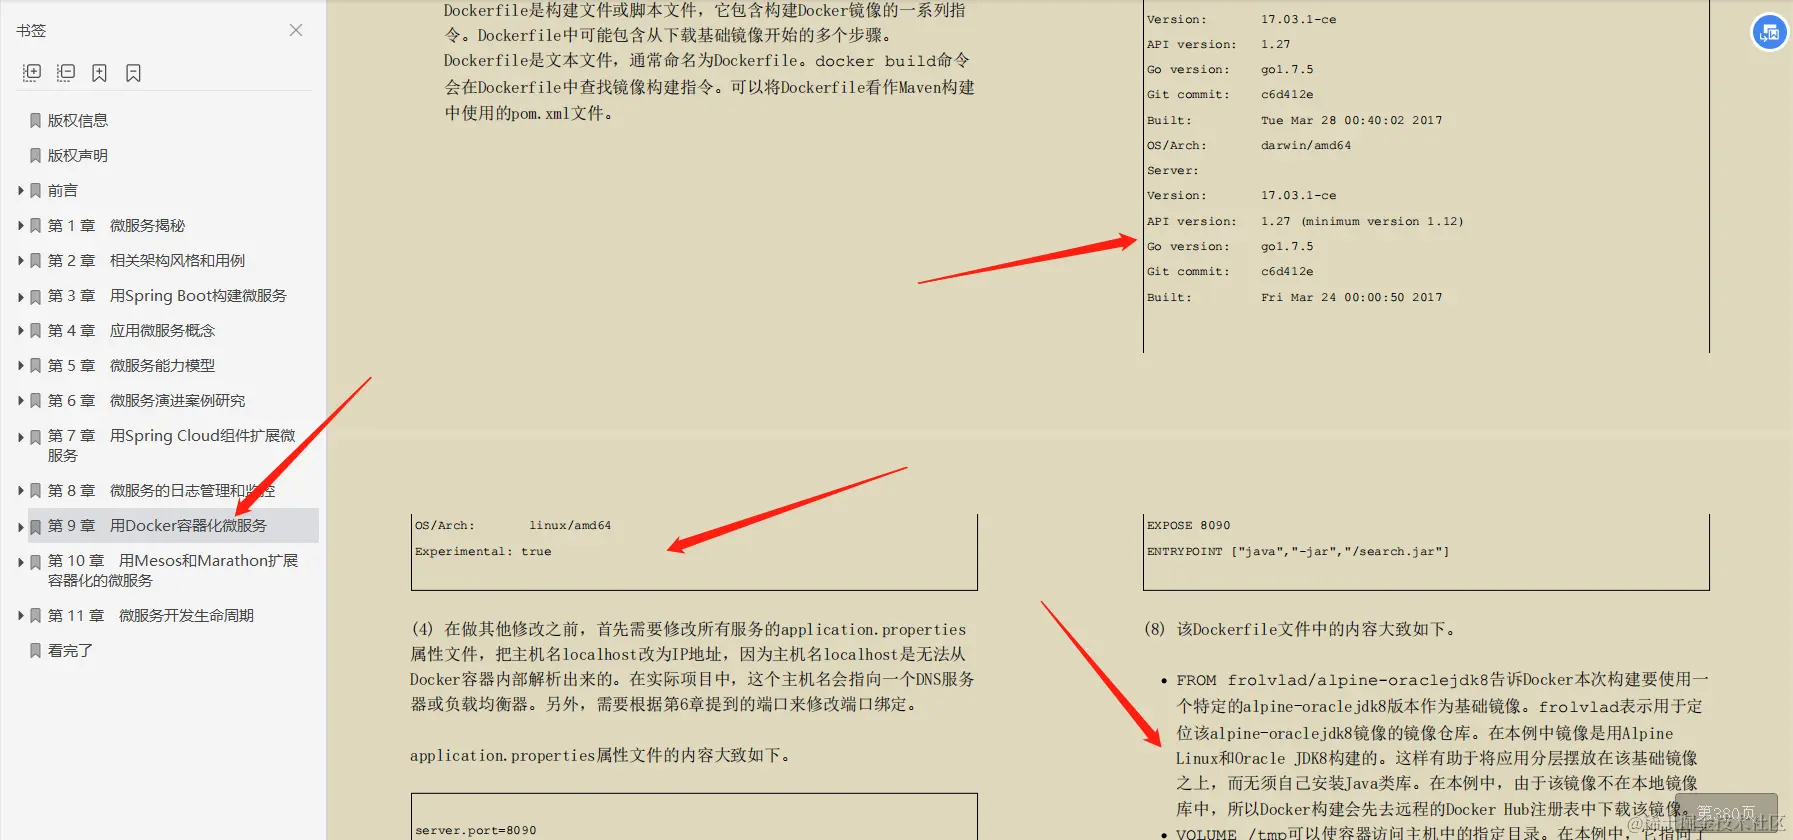Expand 第 11 章 微服务开发生命周期 arrow
Viewport: 1793px width, 840px height.
point(21,615)
